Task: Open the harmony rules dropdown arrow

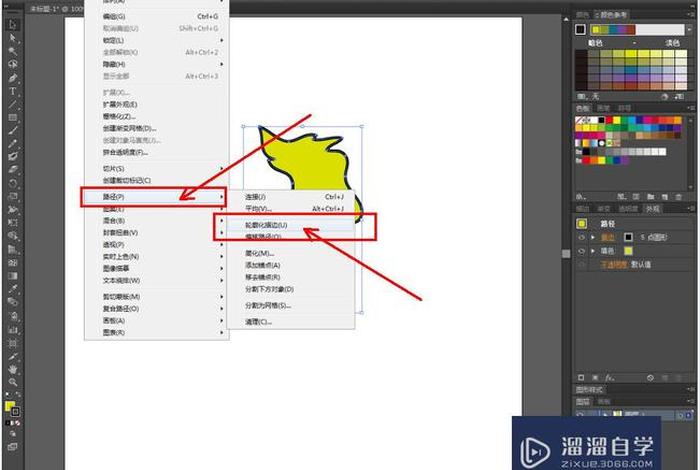Action: (690, 30)
